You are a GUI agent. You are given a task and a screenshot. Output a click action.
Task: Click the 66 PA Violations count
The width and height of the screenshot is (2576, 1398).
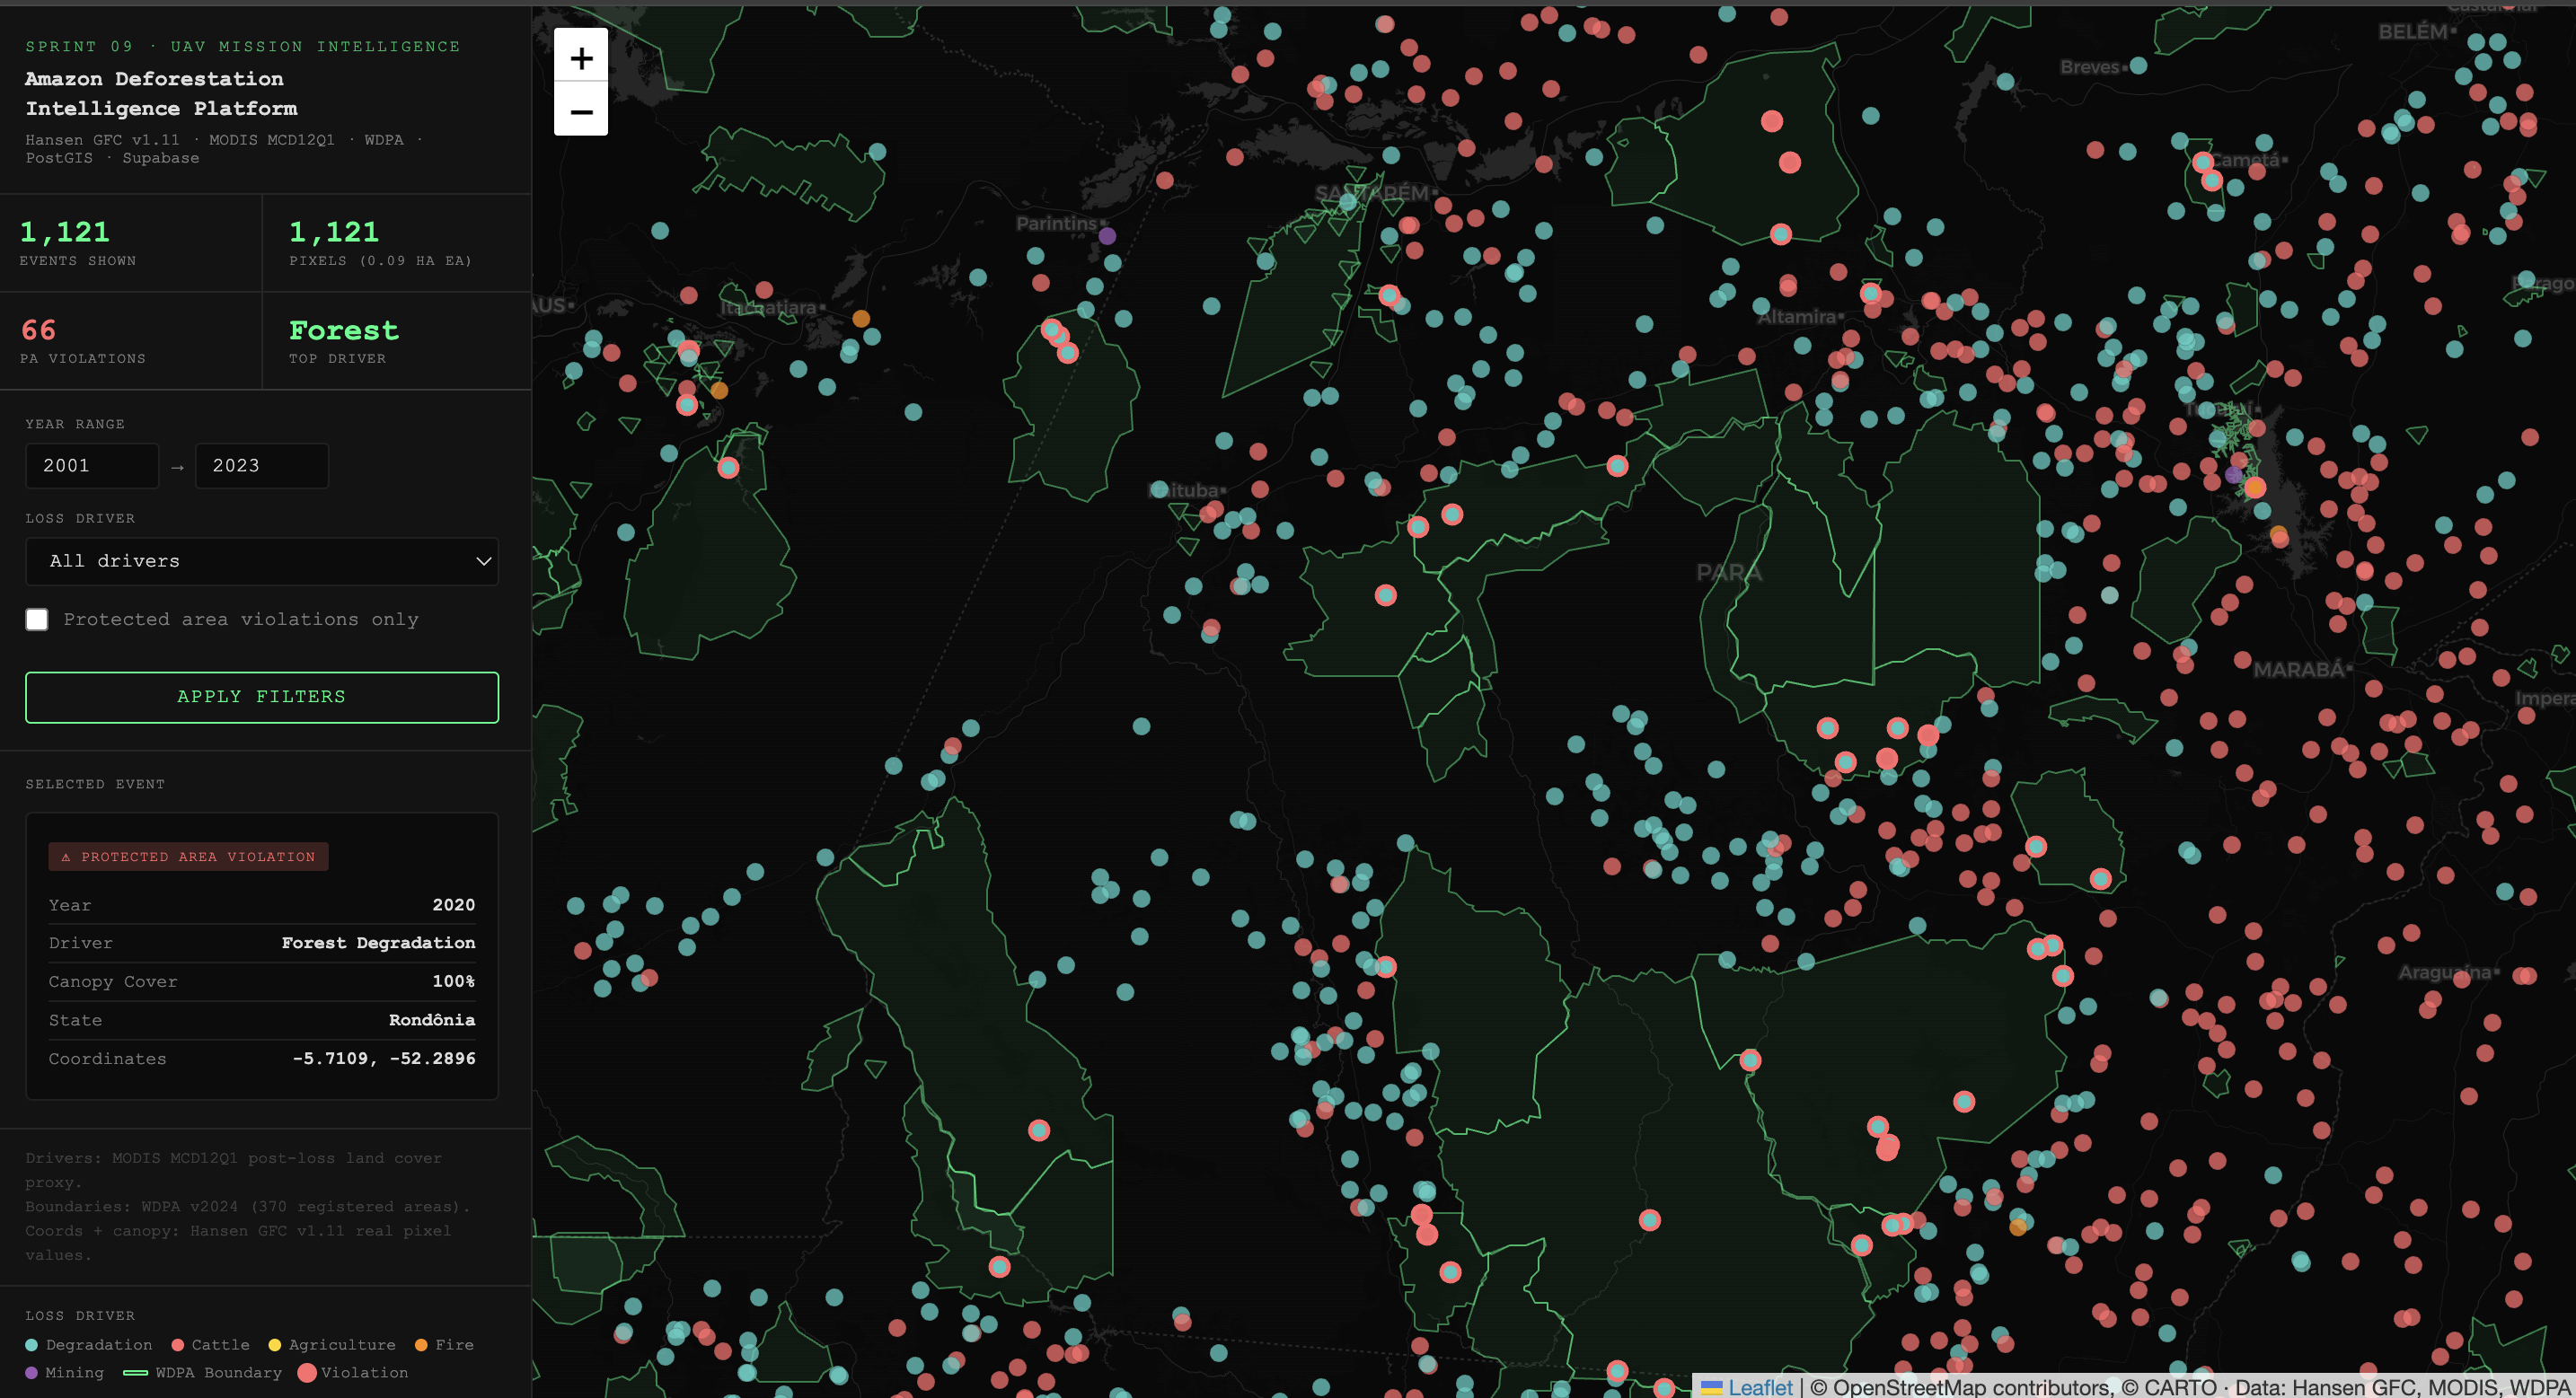click(x=39, y=330)
